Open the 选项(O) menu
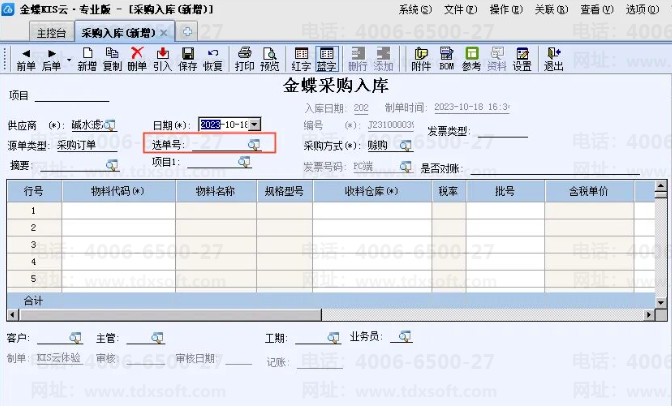672x408 pixels. (x=642, y=9)
